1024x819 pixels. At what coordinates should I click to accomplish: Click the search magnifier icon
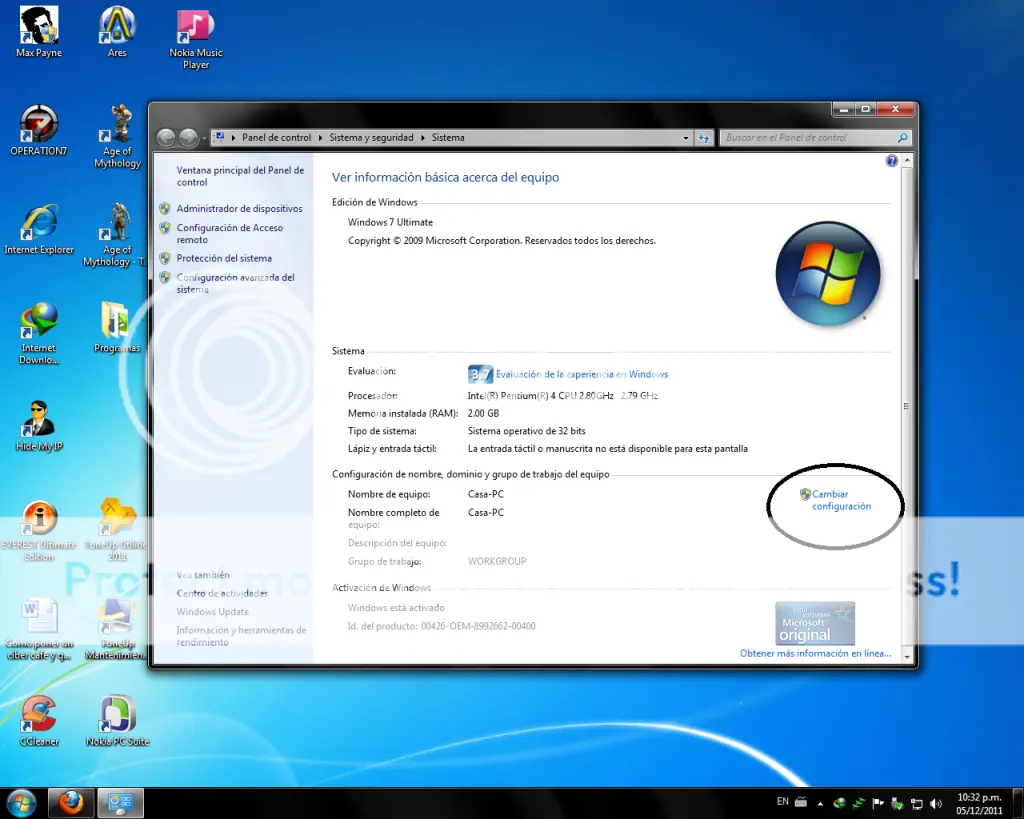pos(903,138)
